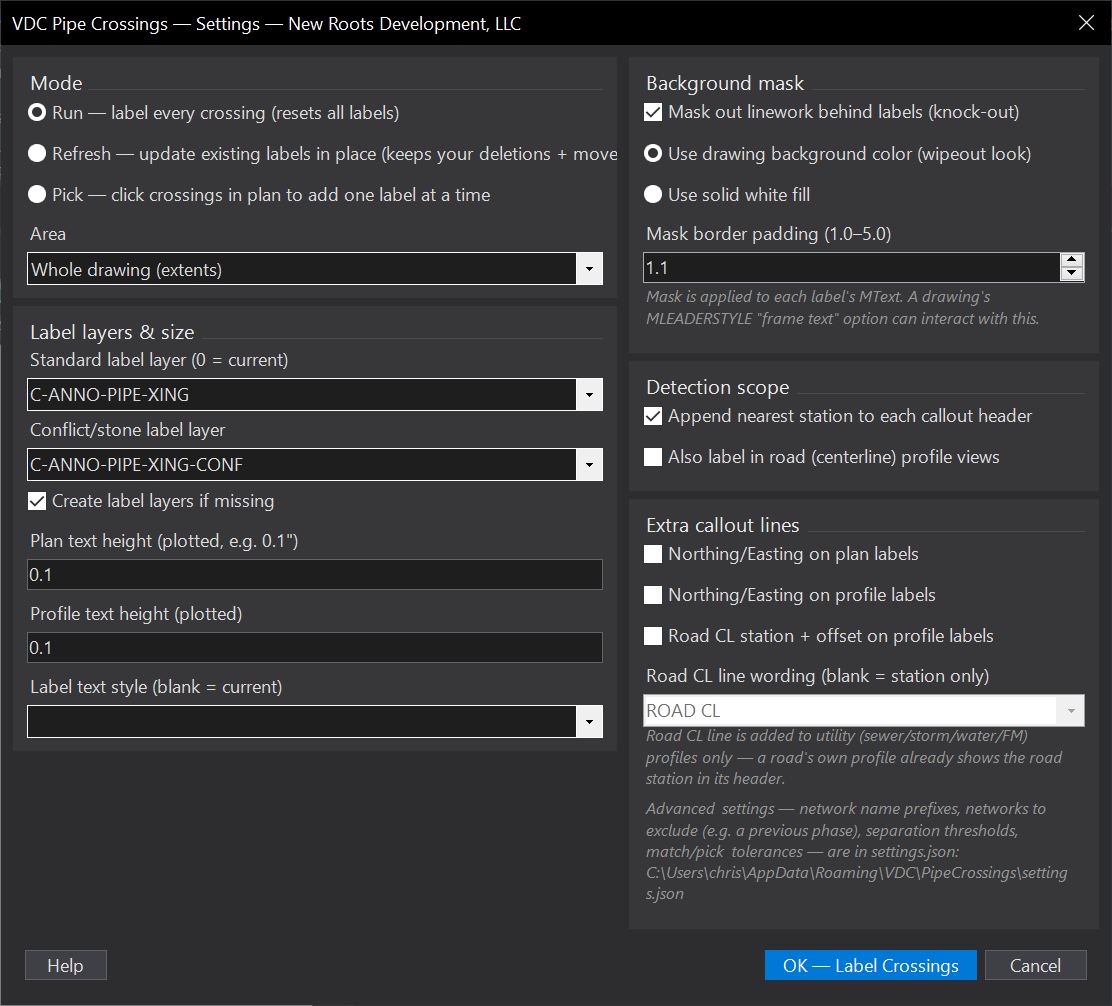Click OK — Label Crossings button
Viewport: 1112px width, 1006px height.
tap(871, 966)
